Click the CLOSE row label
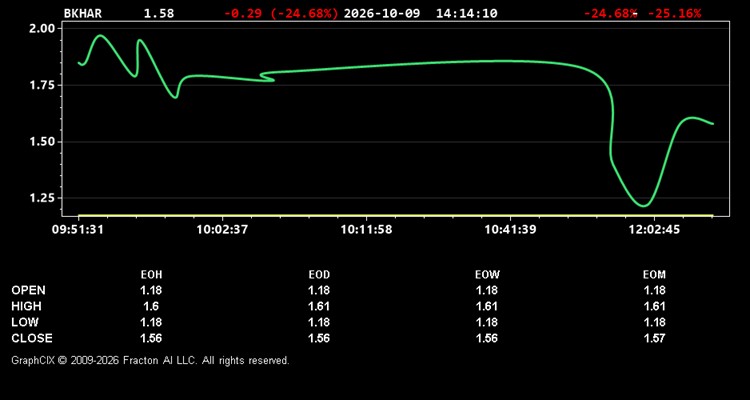Image resolution: width=750 pixels, height=400 pixels. (32, 338)
